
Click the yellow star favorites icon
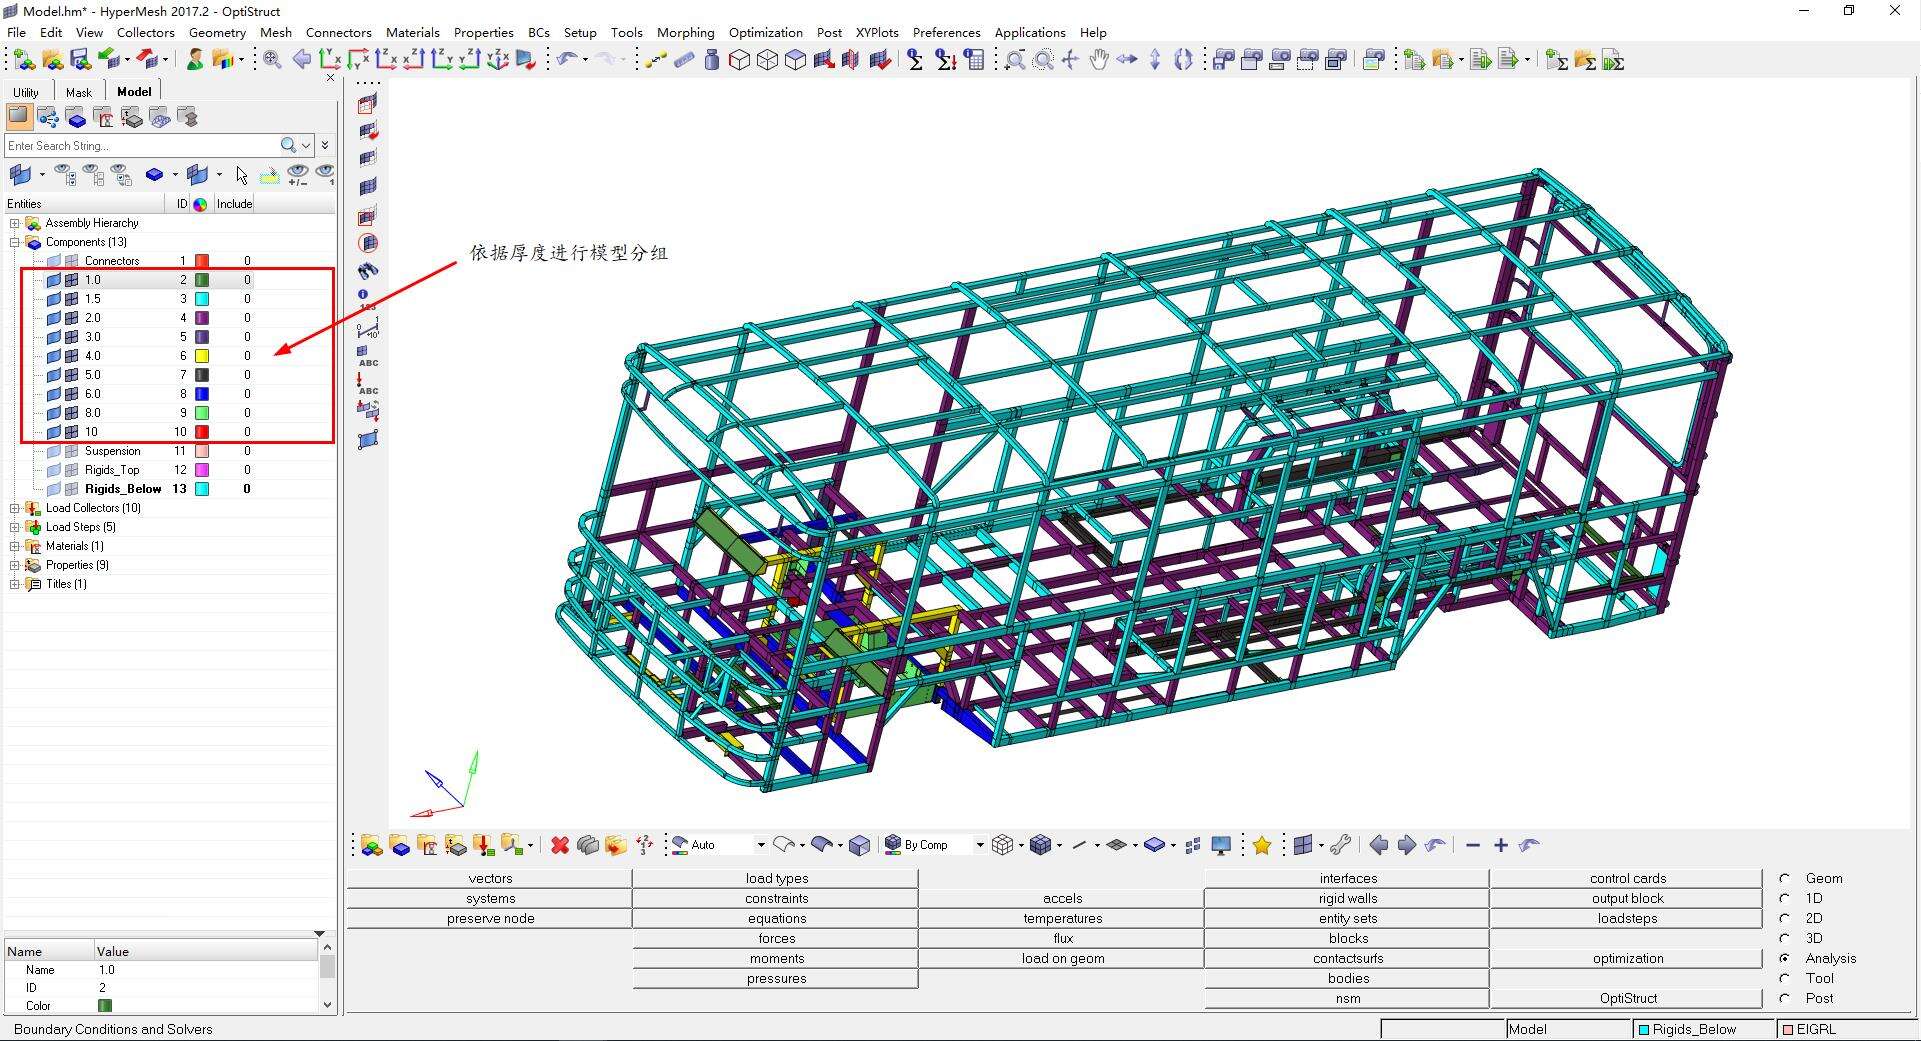[1262, 846]
